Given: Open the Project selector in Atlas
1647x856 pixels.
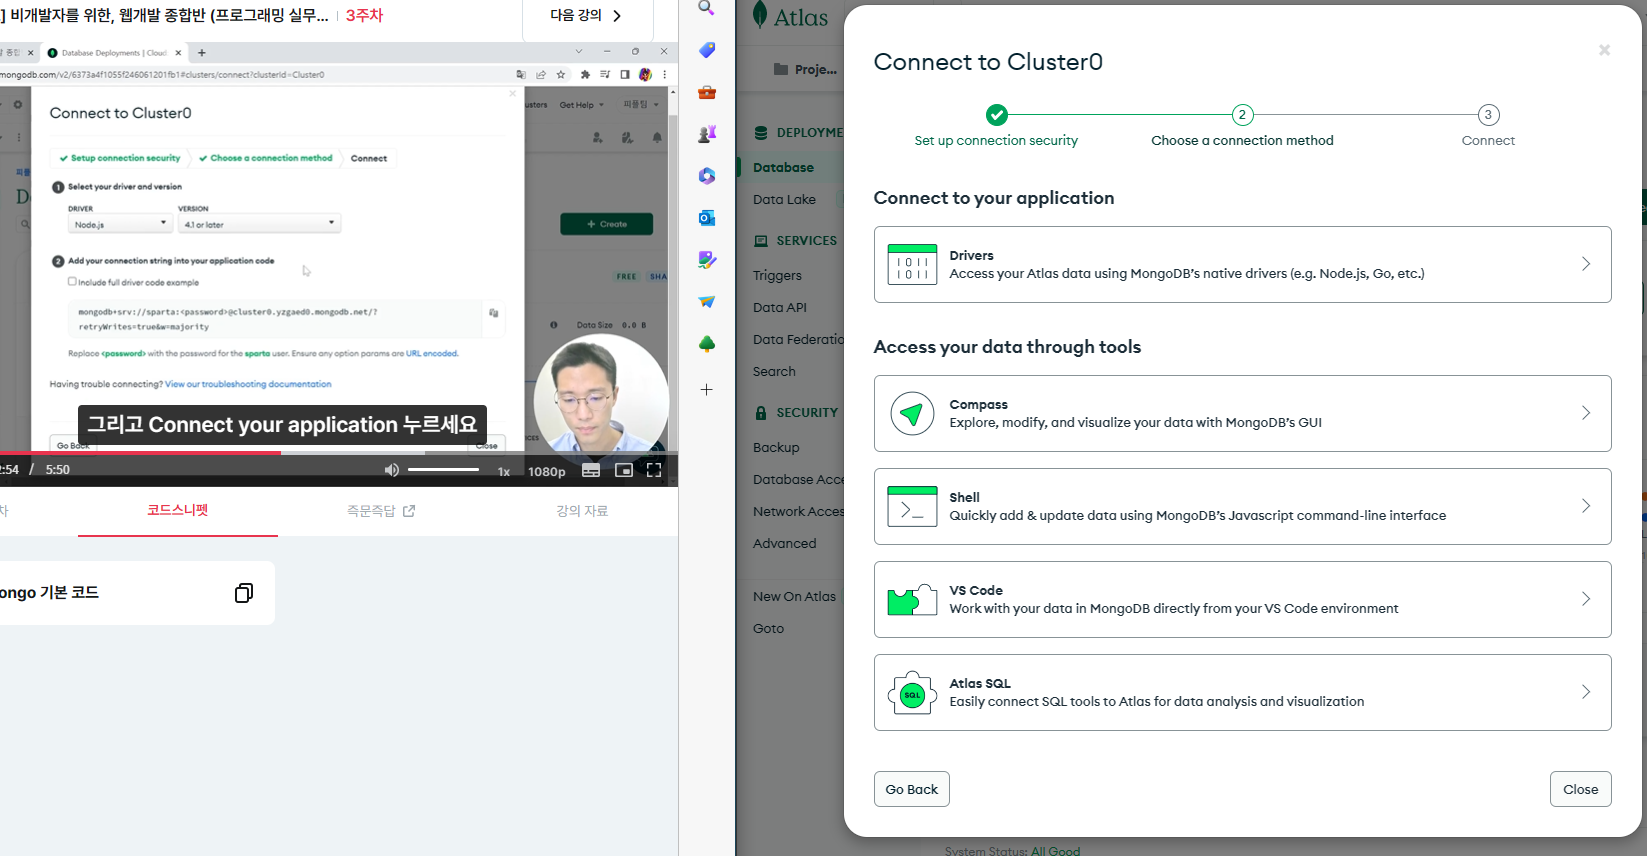Looking at the screenshot, I should (x=806, y=69).
